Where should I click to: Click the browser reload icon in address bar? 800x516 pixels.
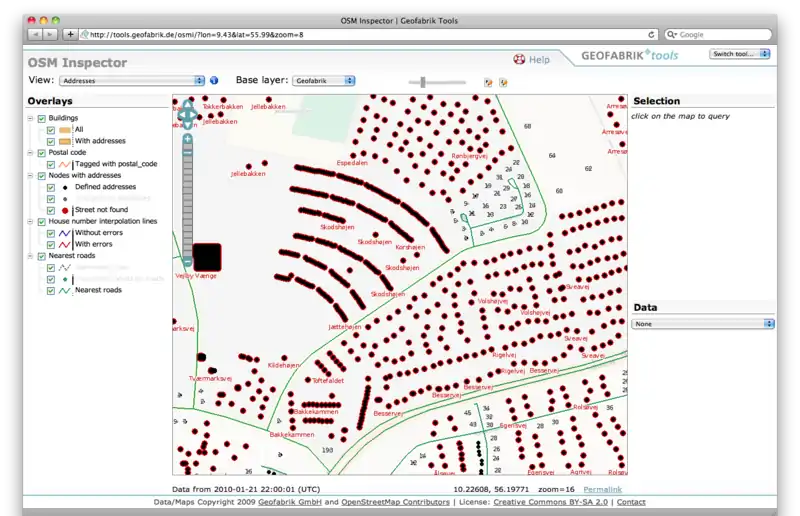coord(652,34)
